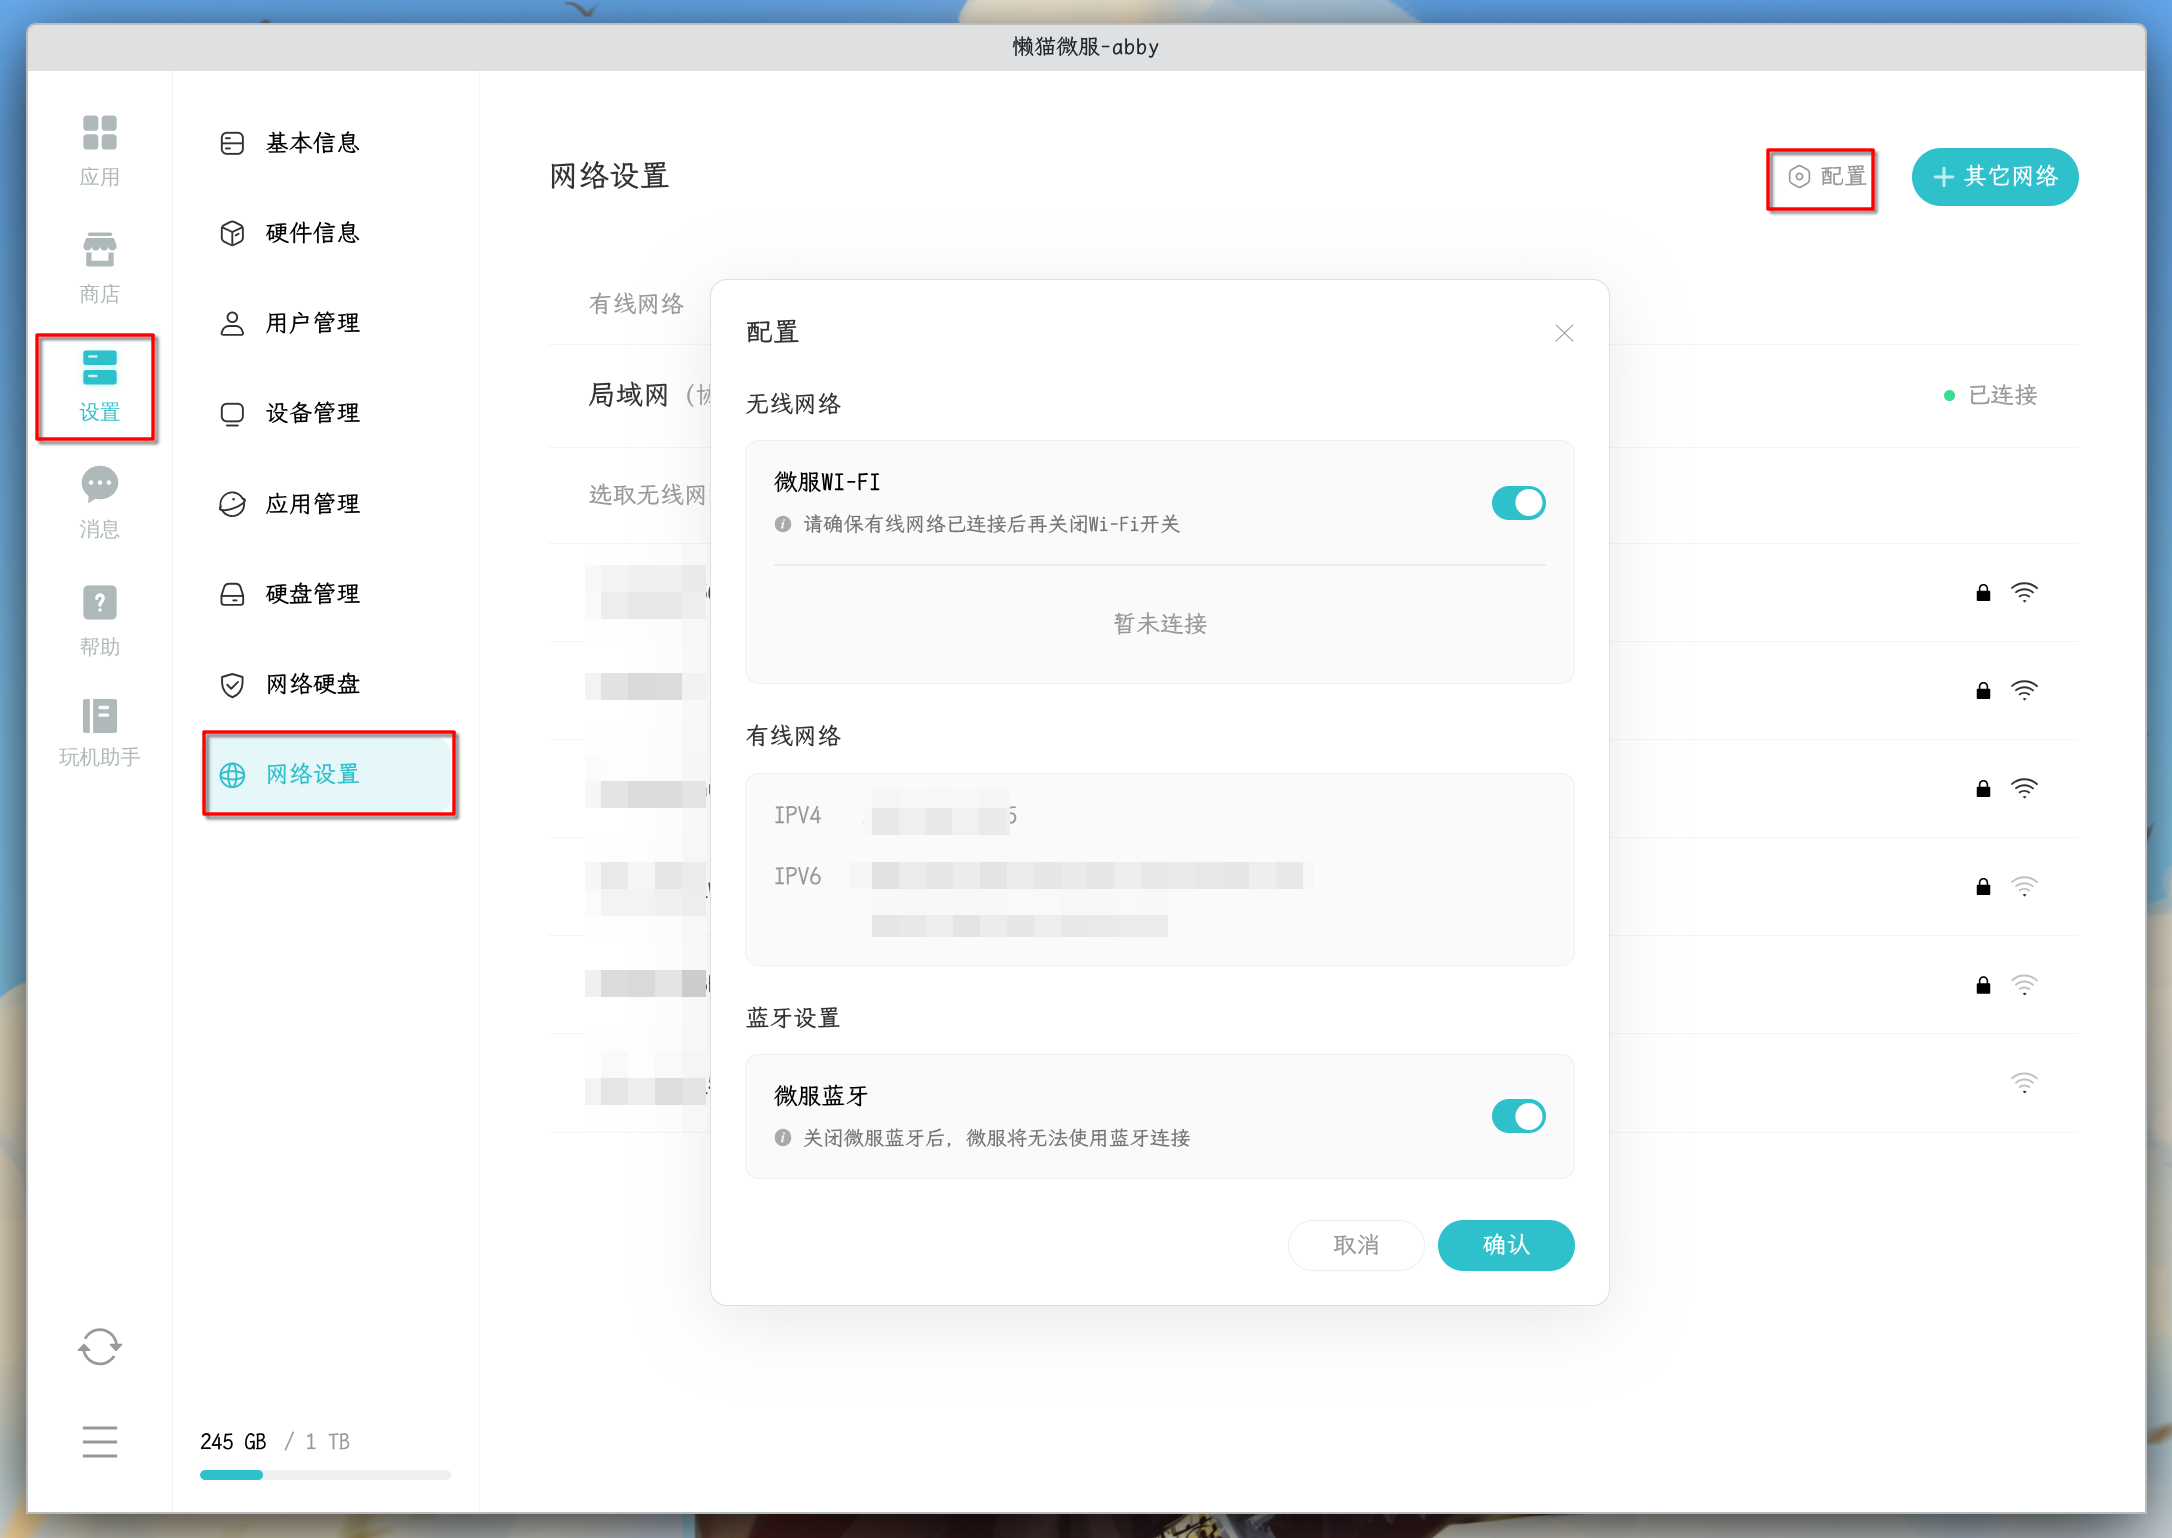
Task: Click the 有线网络 heading behind the dialog
Action: coord(636,304)
